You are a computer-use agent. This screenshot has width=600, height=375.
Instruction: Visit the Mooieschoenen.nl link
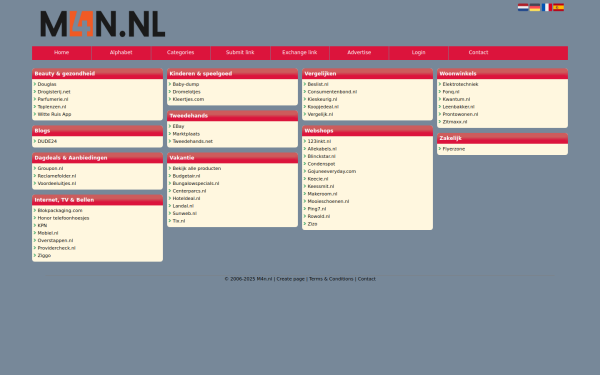click(328, 201)
